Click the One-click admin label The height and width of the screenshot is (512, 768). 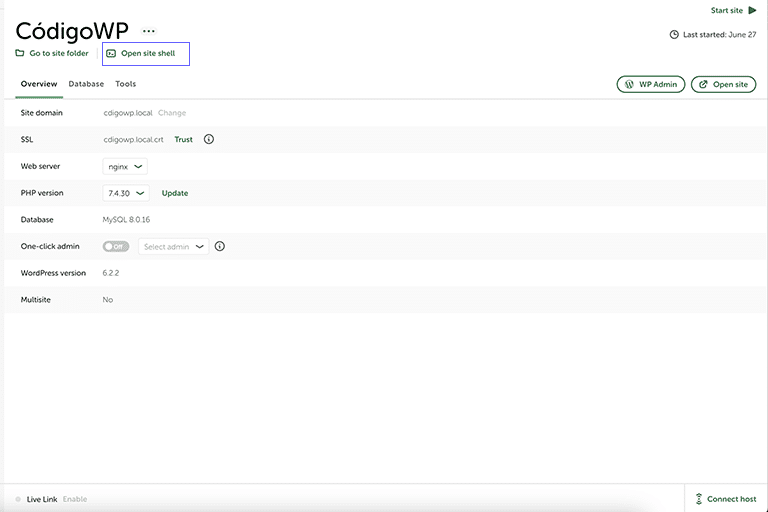point(50,246)
